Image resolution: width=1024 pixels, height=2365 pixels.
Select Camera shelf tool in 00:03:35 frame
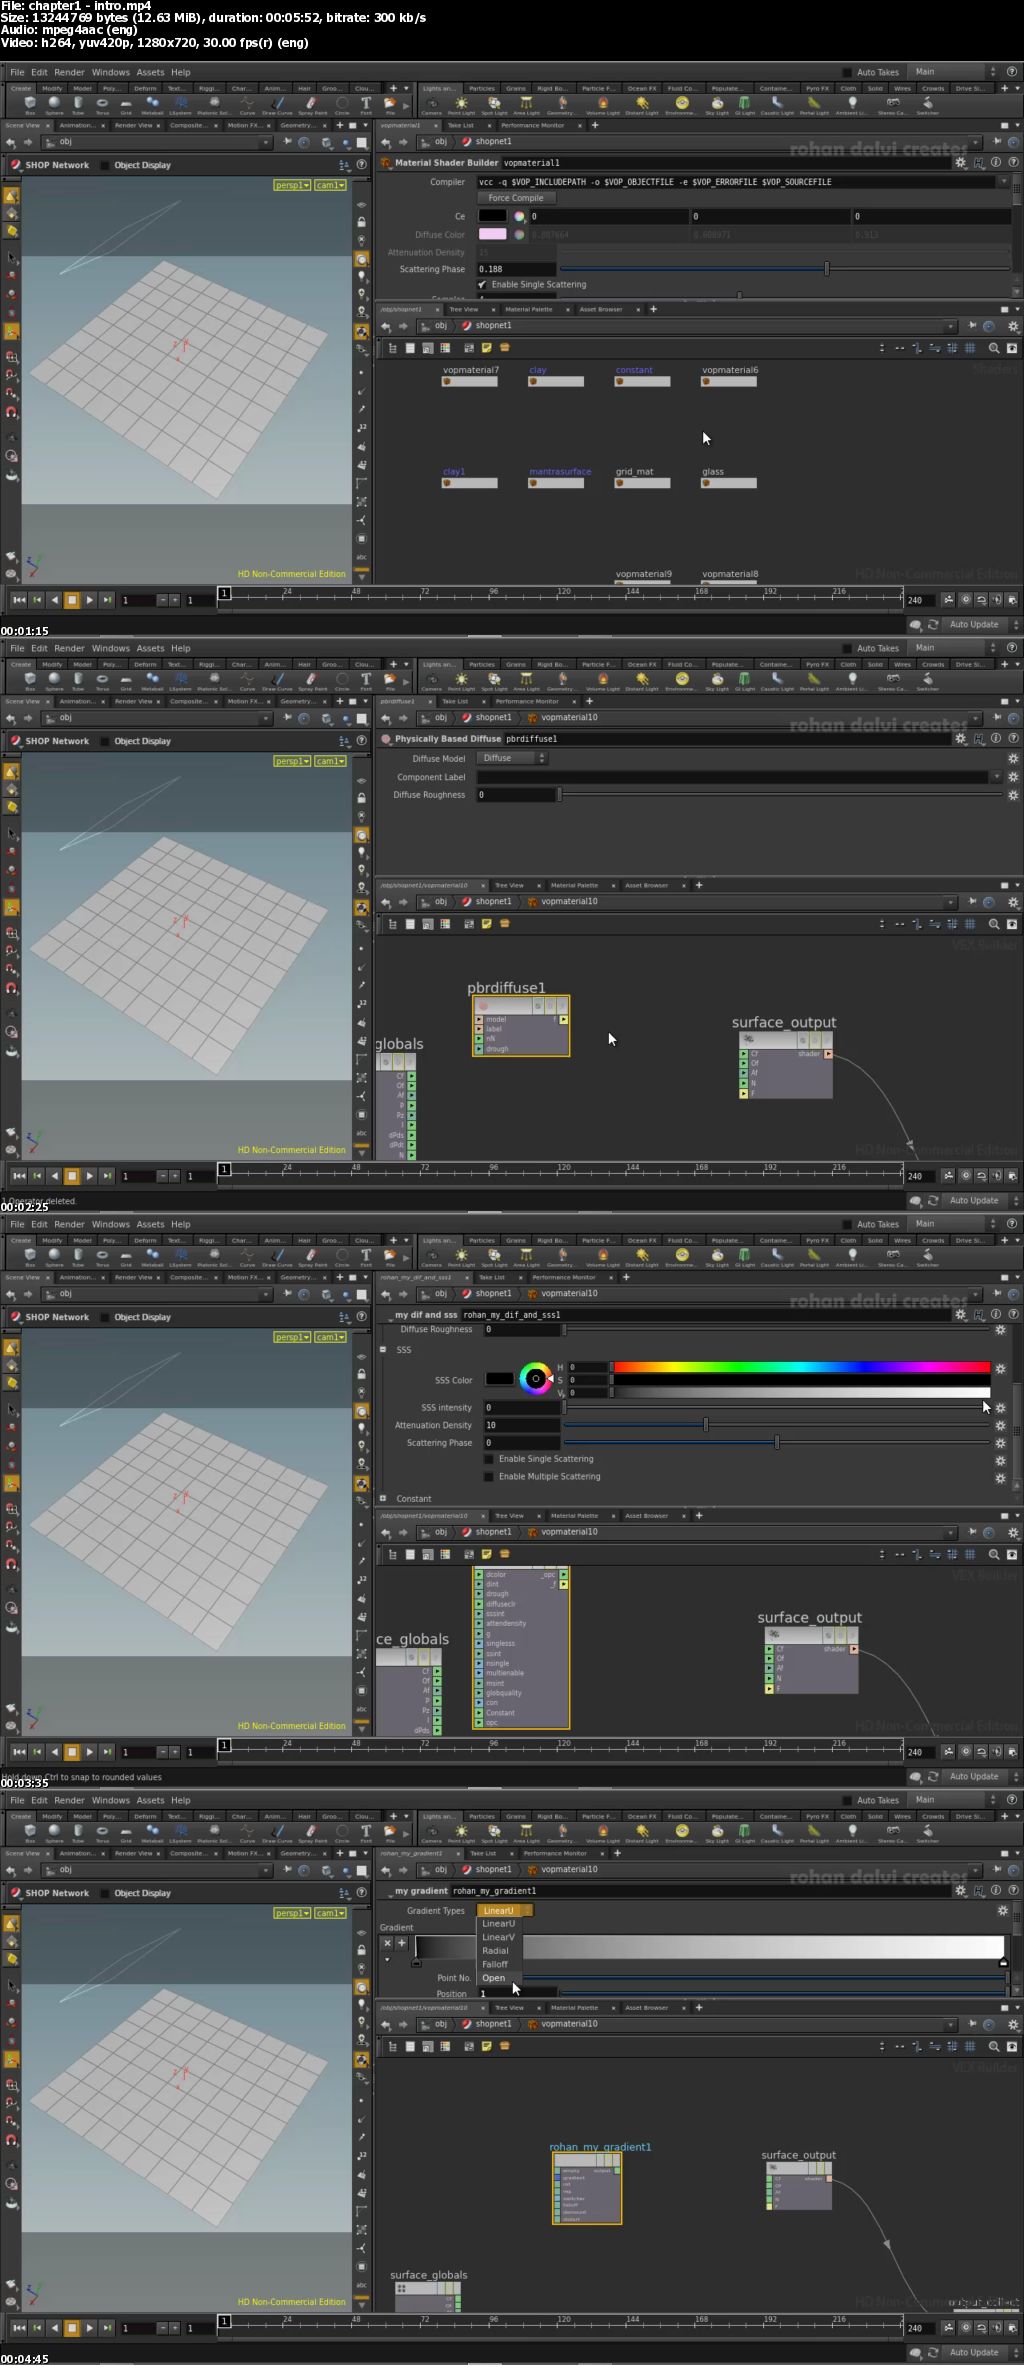[x=431, y=1257]
